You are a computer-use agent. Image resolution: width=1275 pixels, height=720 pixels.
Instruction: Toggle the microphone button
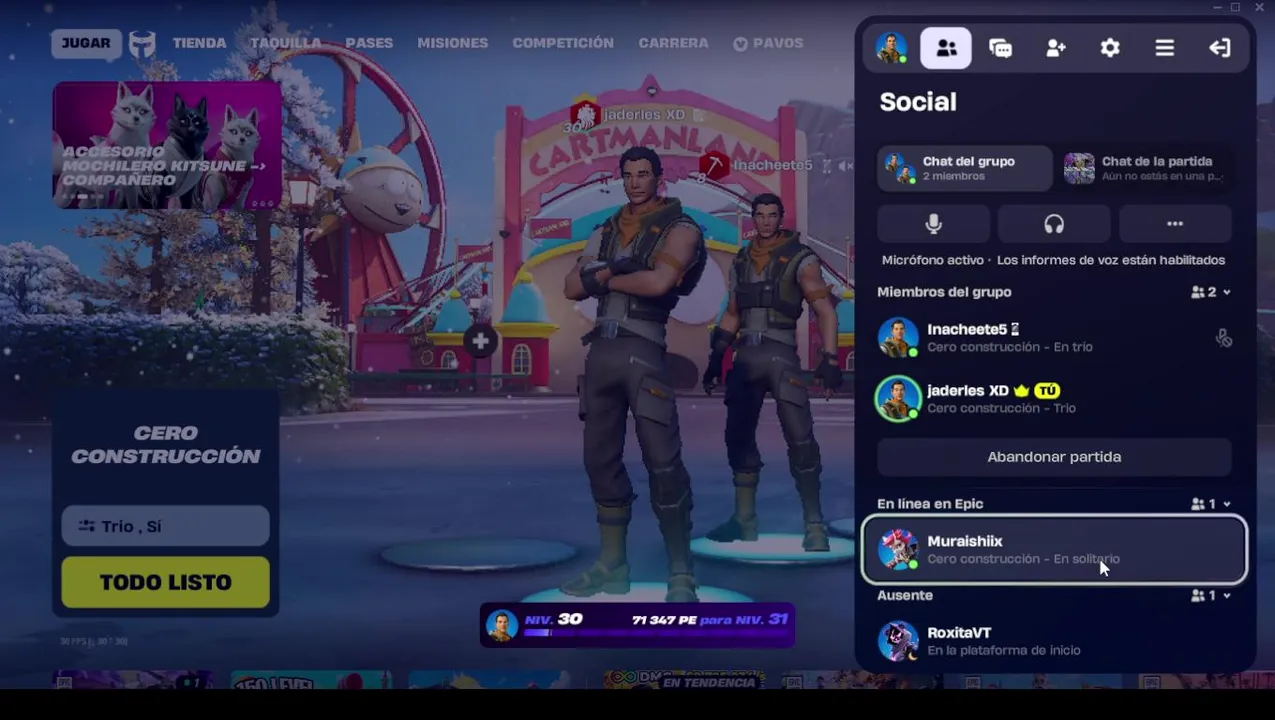pos(934,224)
